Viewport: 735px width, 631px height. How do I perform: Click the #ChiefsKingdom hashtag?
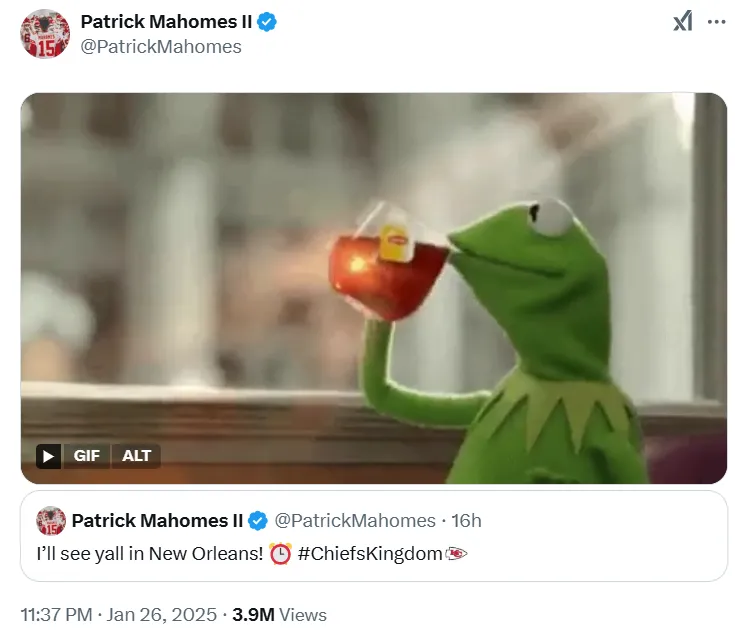369,553
